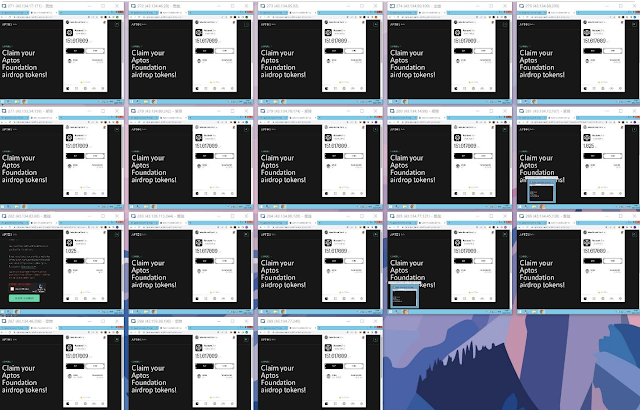Click browser address bar in window 283
This screenshot has width=640, height=410.
tap(180, 227)
